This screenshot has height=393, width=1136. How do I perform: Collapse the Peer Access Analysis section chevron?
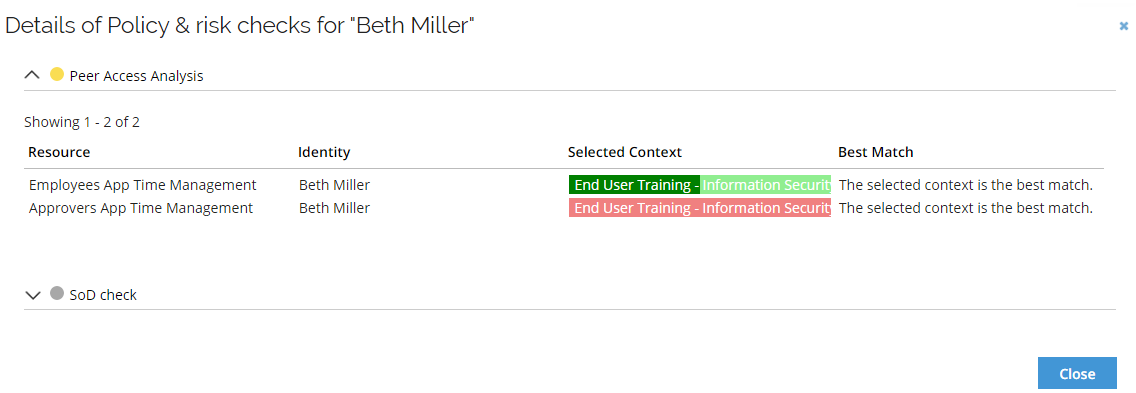coord(32,75)
